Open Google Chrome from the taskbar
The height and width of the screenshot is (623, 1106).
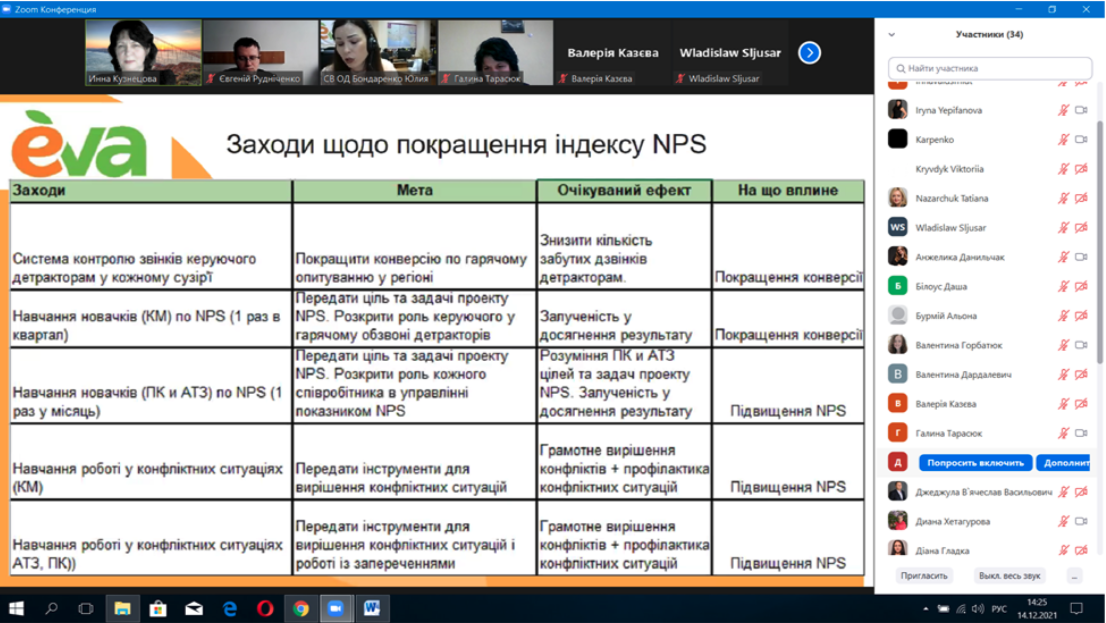point(301,608)
